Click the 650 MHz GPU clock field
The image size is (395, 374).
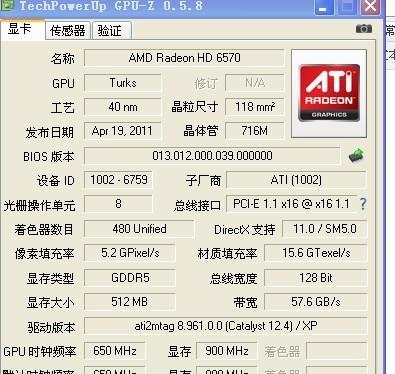tap(115, 351)
